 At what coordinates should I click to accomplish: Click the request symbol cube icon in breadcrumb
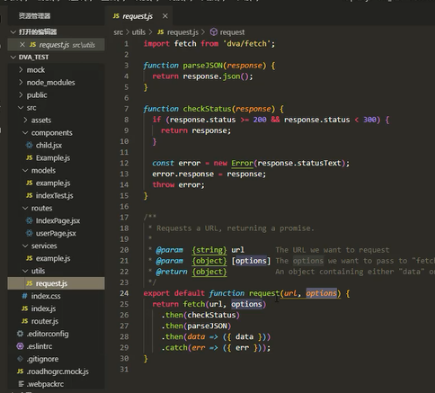(214, 32)
